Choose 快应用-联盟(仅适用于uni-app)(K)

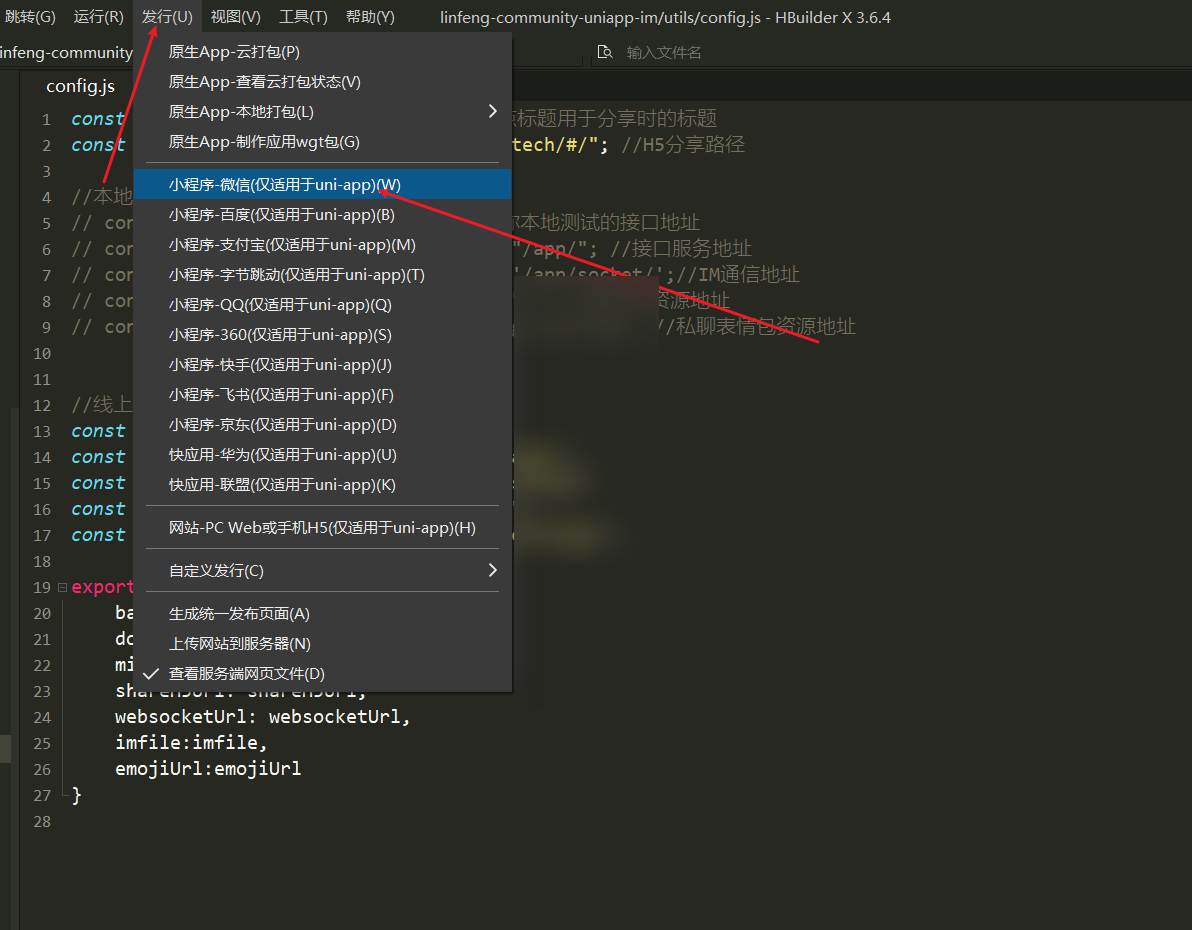322,484
